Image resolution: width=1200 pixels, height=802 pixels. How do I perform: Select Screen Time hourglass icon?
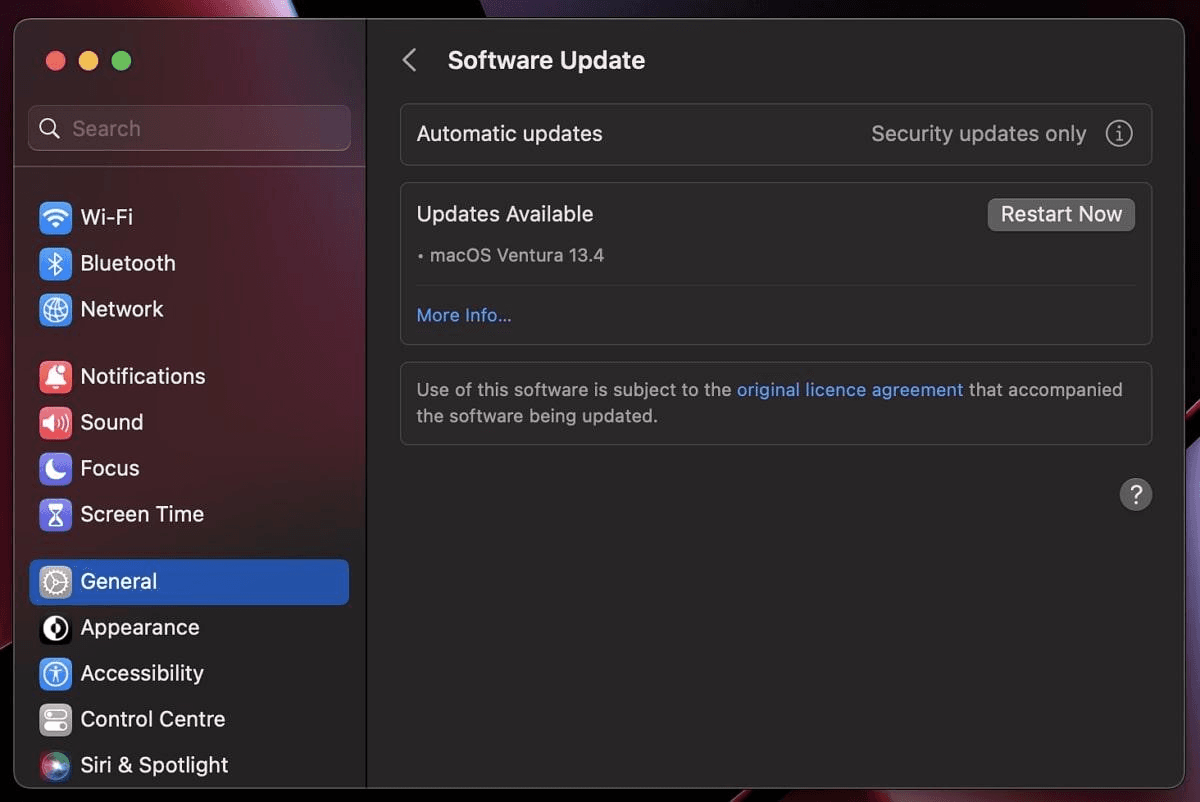point(55,514)
